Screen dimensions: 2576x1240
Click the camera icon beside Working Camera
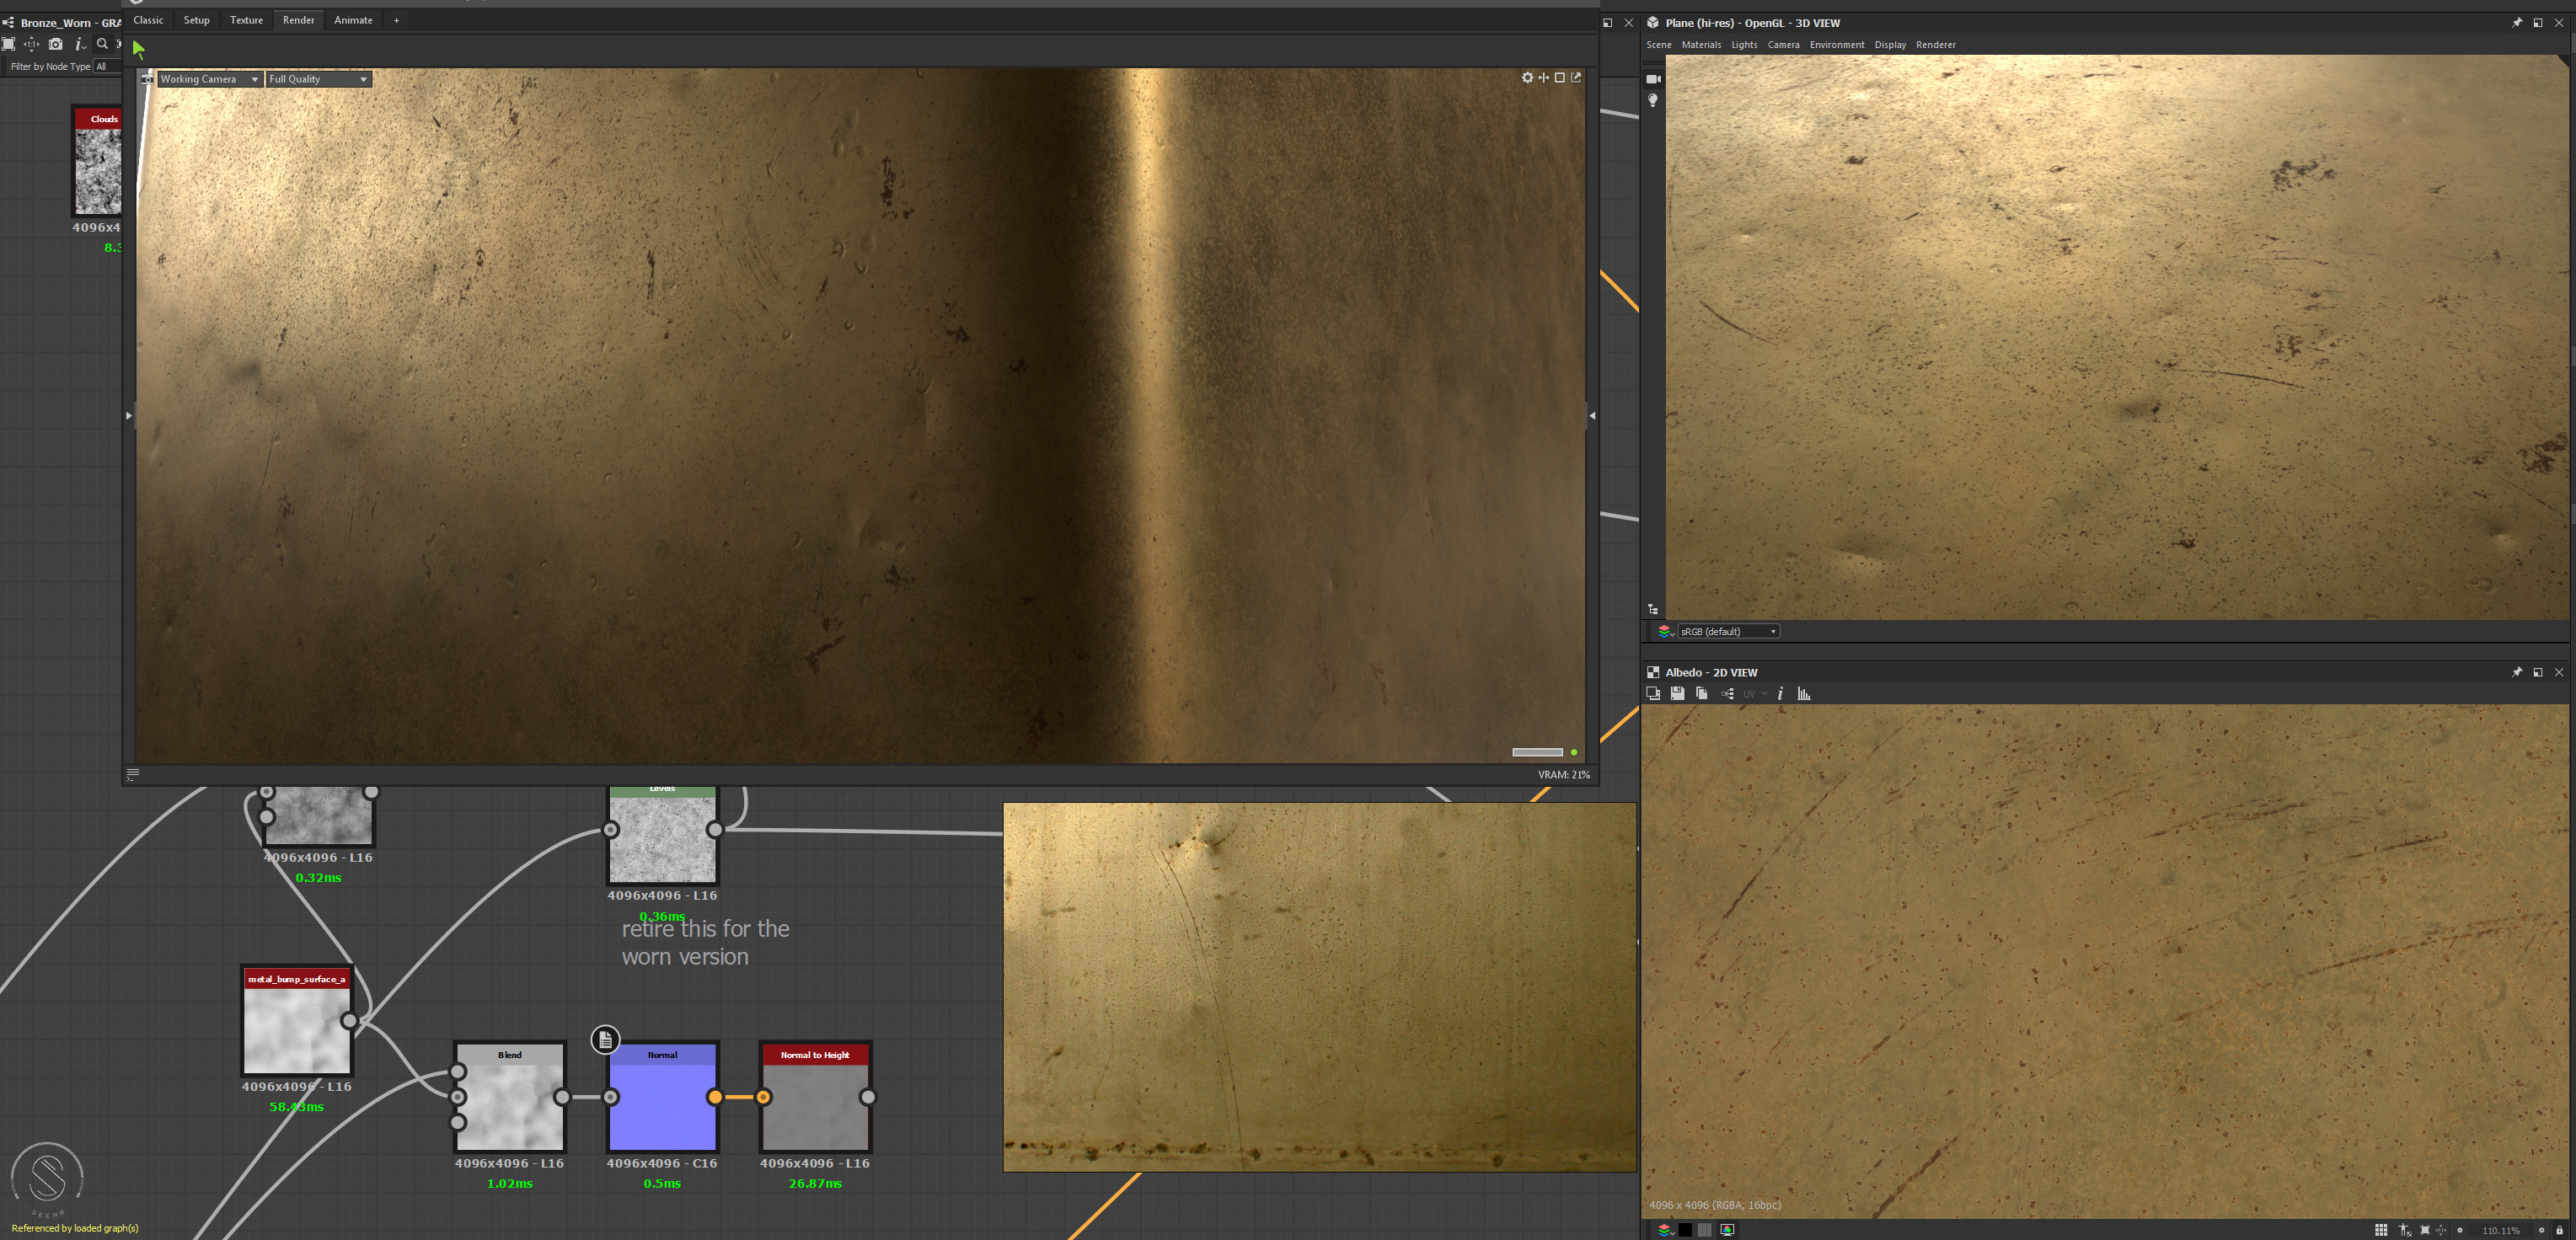[x=147, y=79]
